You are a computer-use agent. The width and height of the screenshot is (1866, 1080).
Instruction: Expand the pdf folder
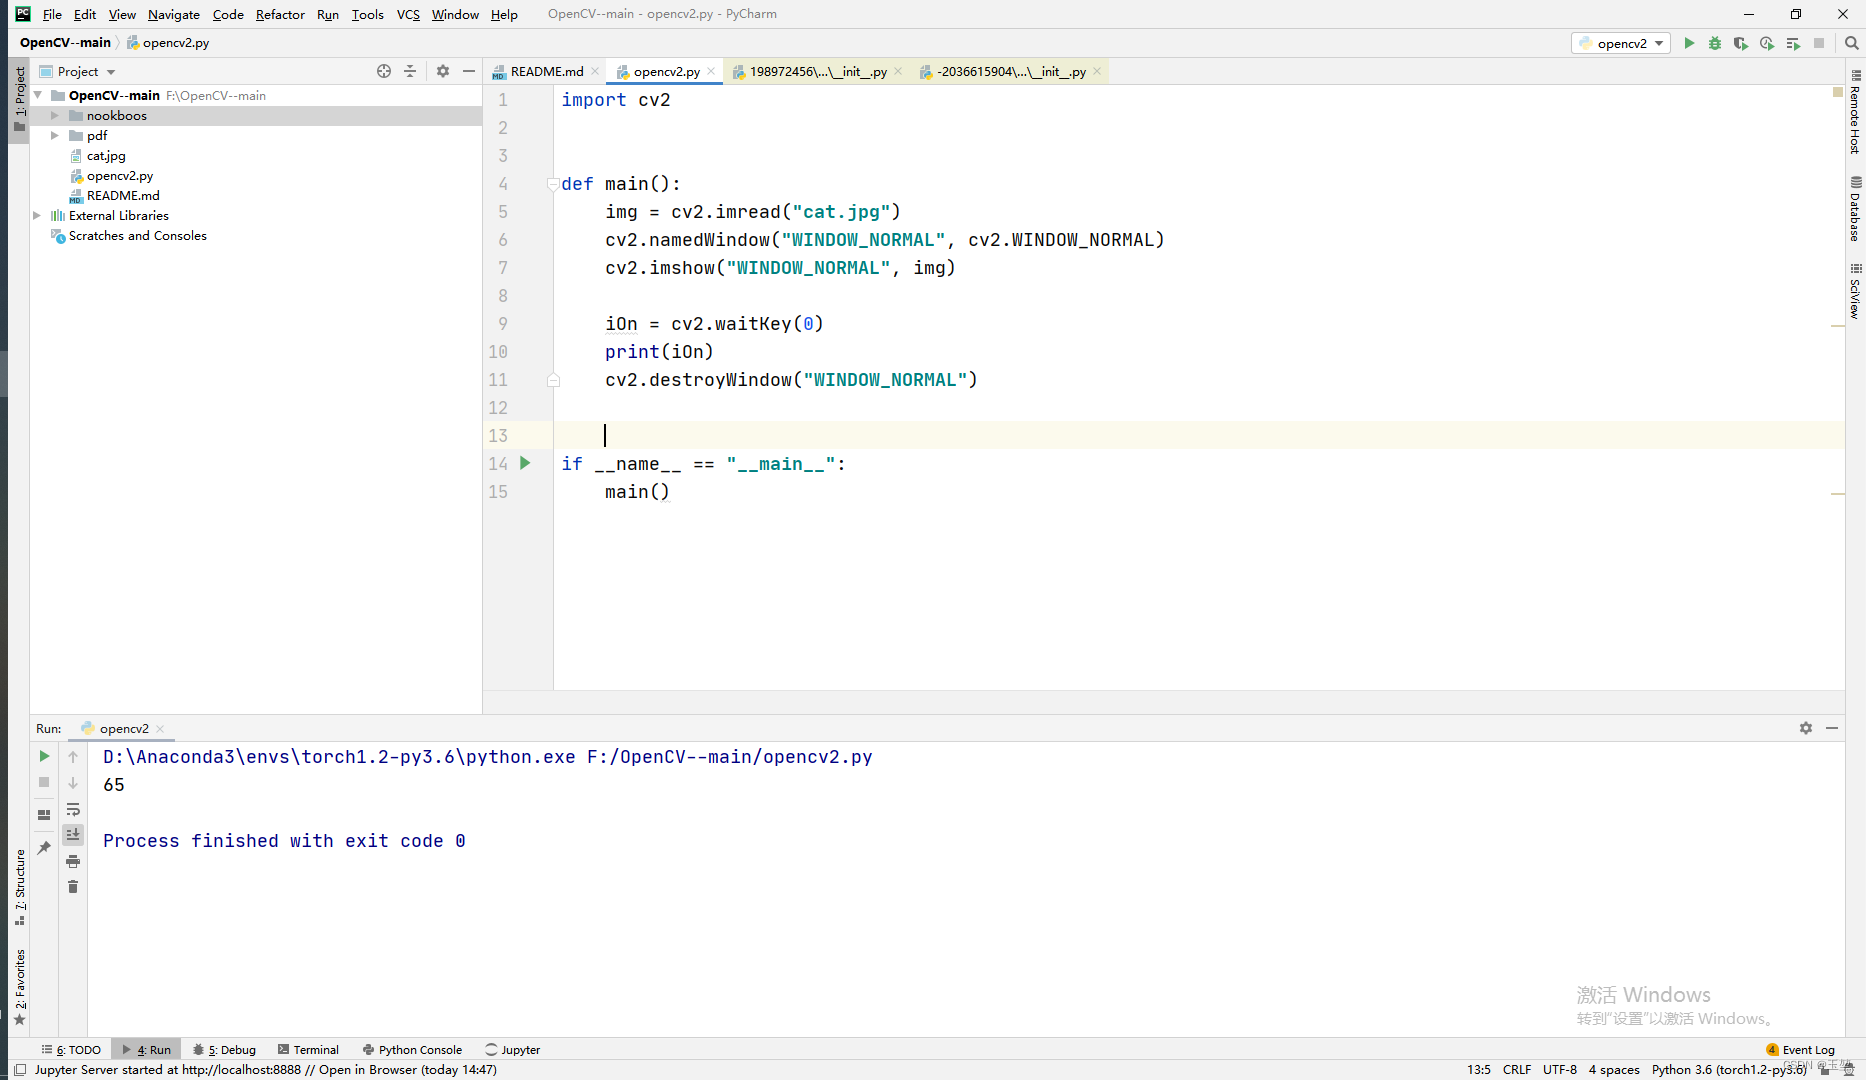[x=55, y=135]
